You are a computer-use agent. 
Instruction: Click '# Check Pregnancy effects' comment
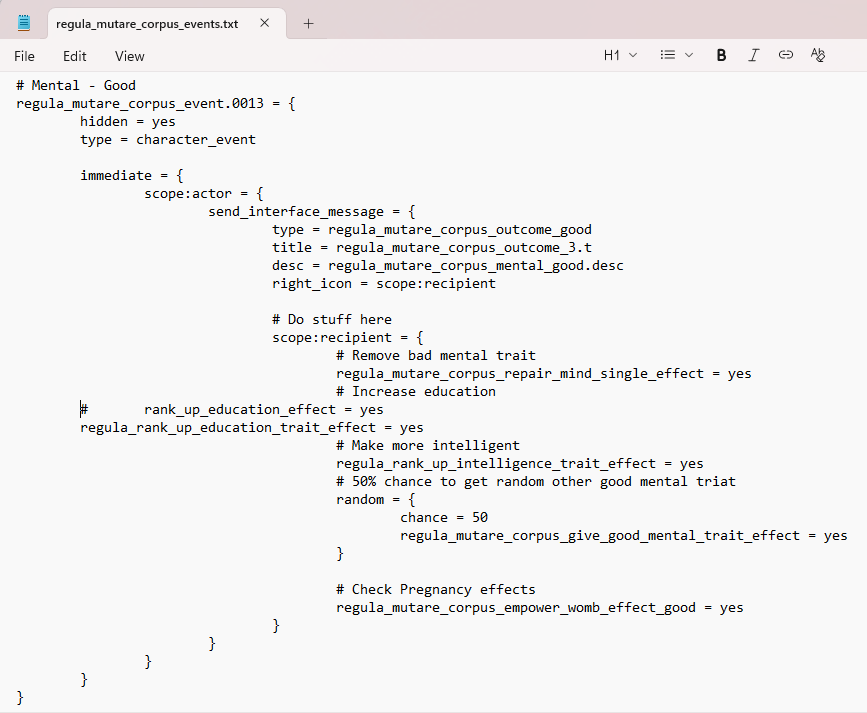point(436,589)
